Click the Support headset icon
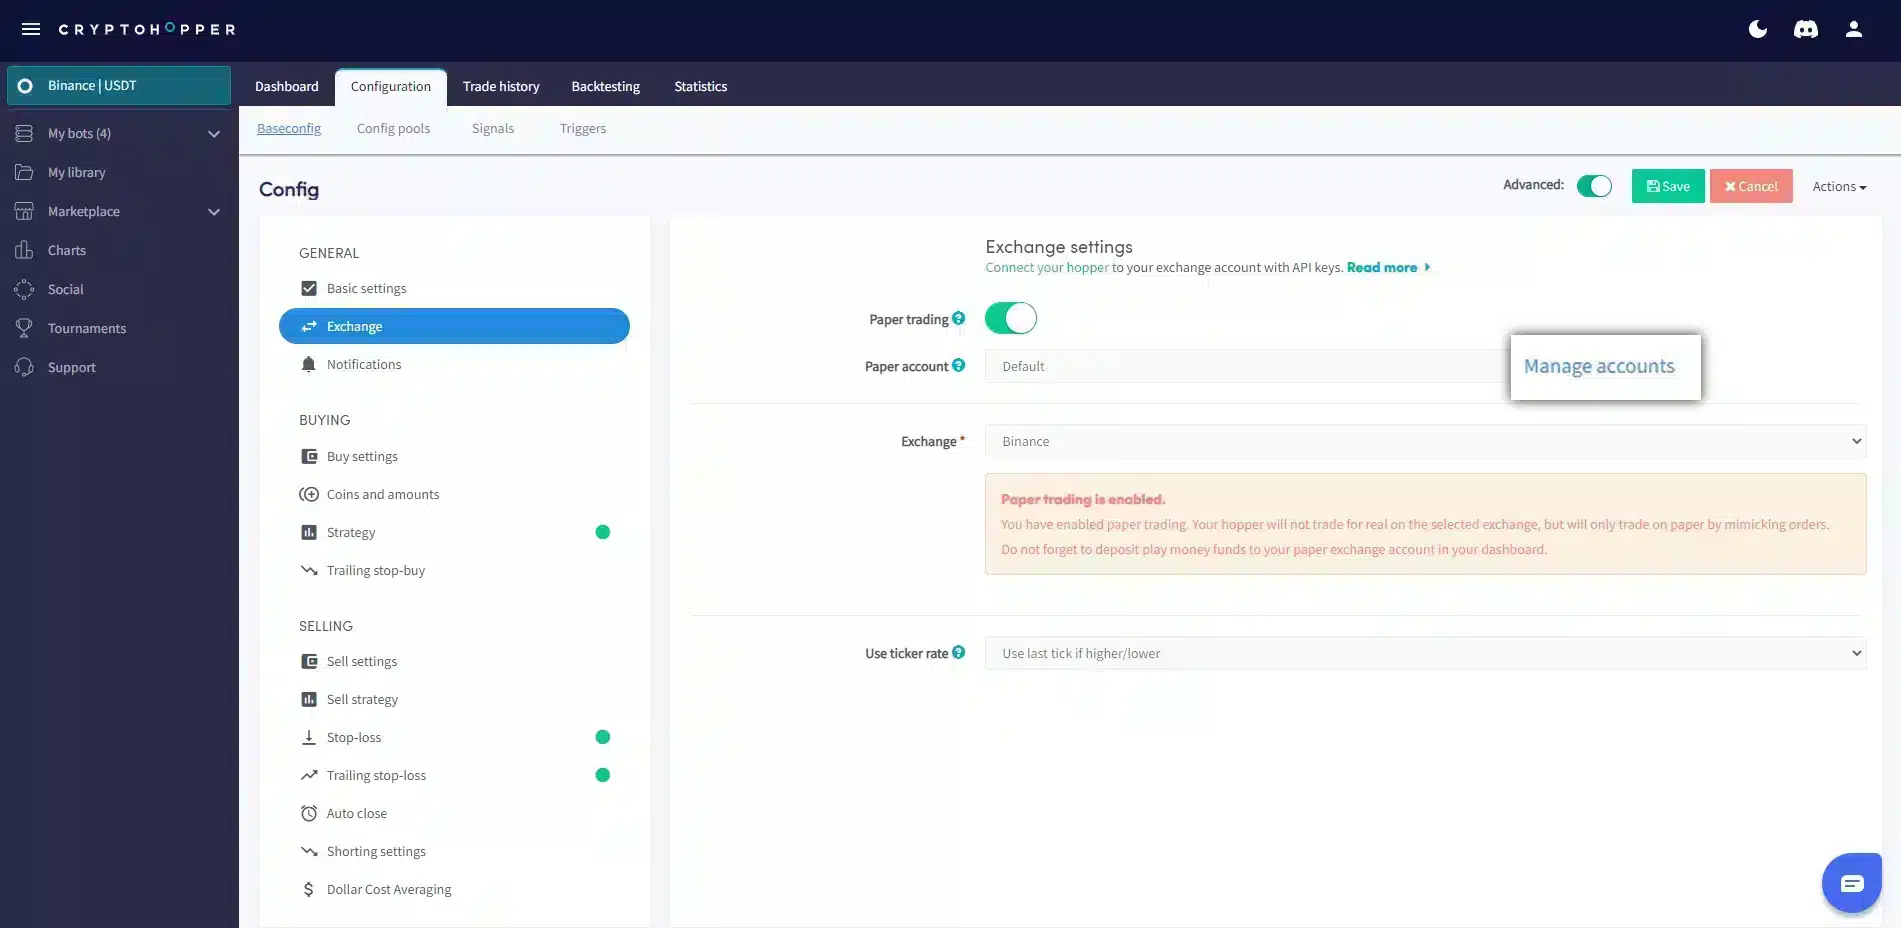This screenshot has width=1901, height=928. tap(24, 367)
